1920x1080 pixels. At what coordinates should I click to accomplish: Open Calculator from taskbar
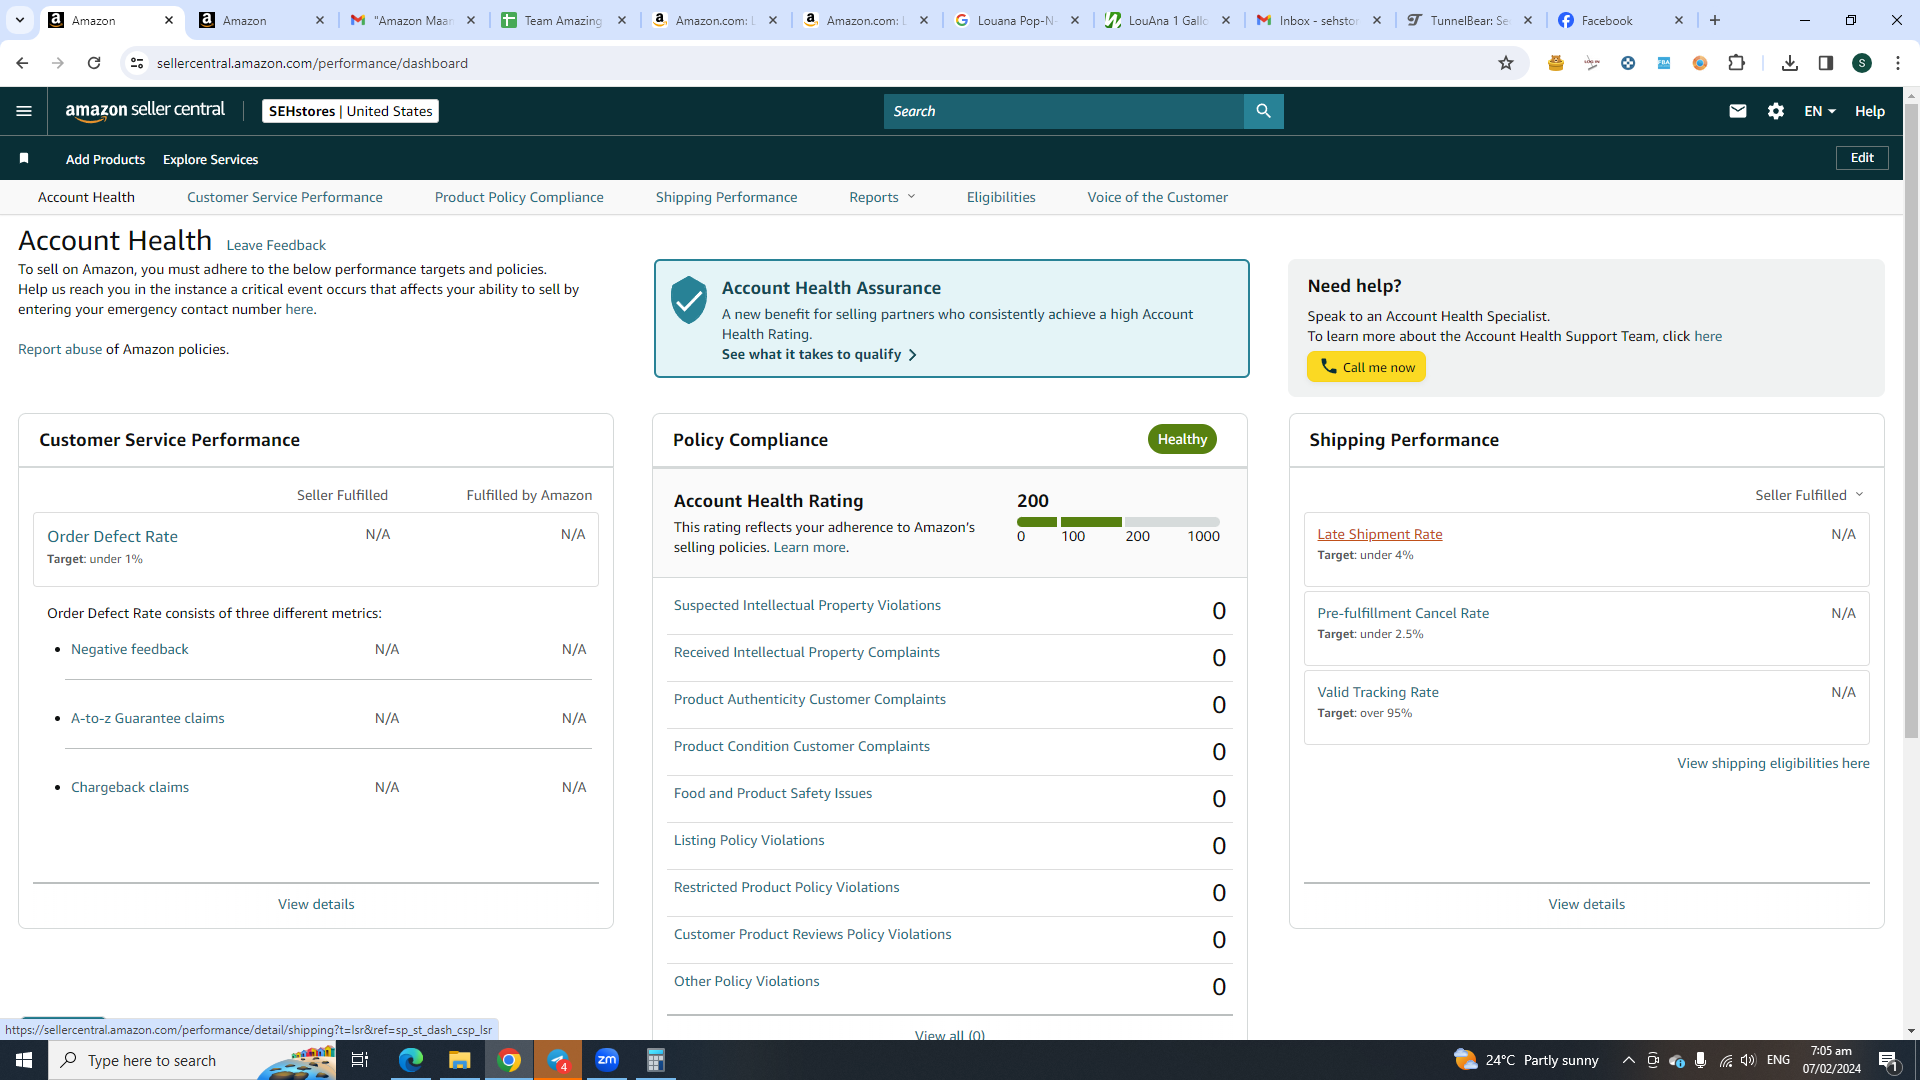655,1060
